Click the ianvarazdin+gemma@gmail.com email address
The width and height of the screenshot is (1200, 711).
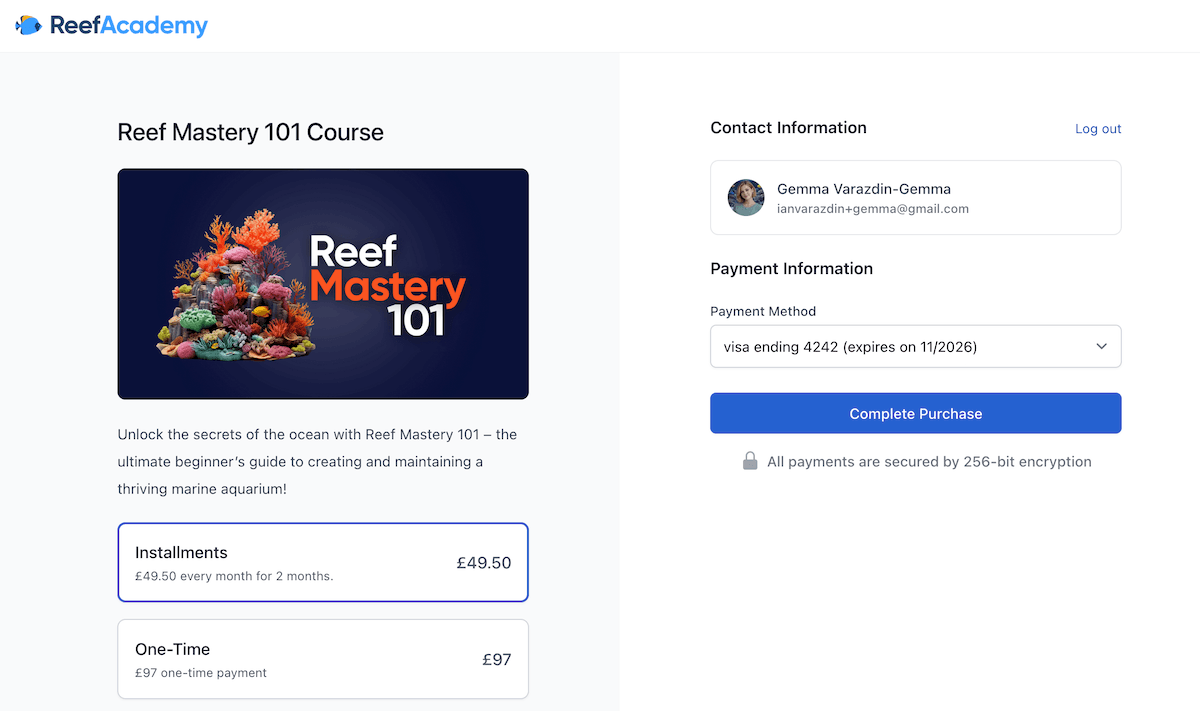[x=873, y=209]
